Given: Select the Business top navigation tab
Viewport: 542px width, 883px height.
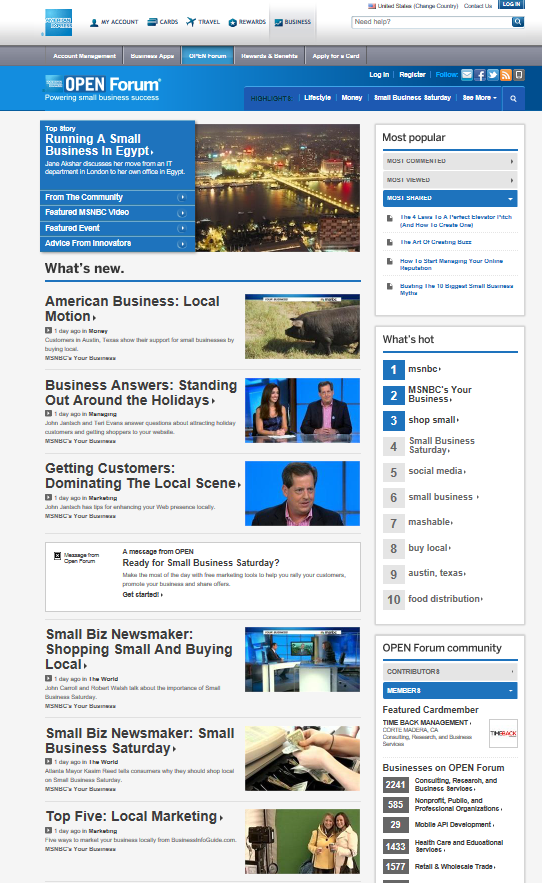Looking at the screenshot, I should pyautogui.click(x=292, y=22).
